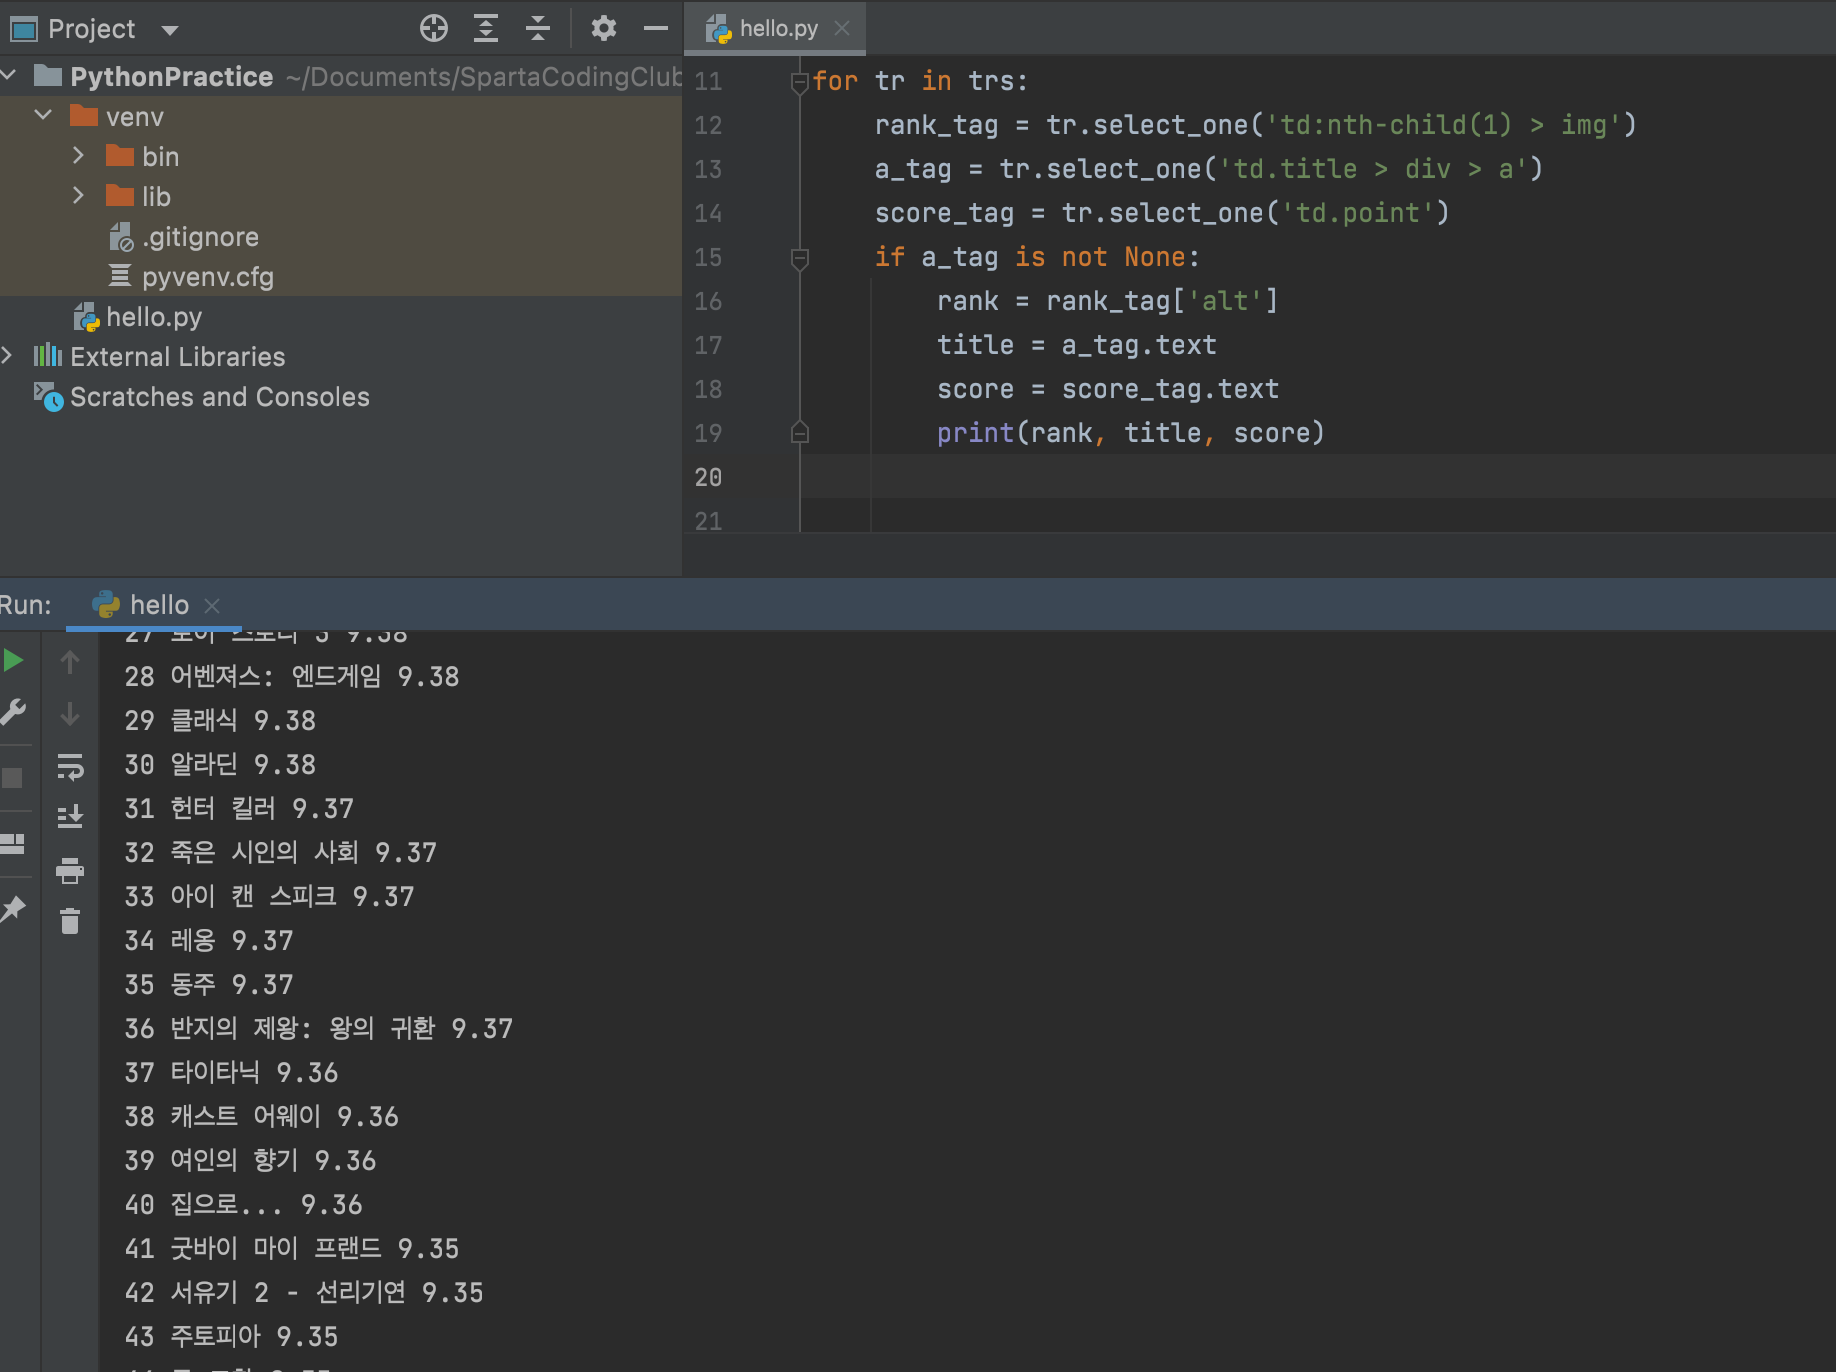This screenshot has height=1372, width=1836.
Task: Select the pyvenv.cfg file
Action: pyautogui.click(x=207, y=277)
